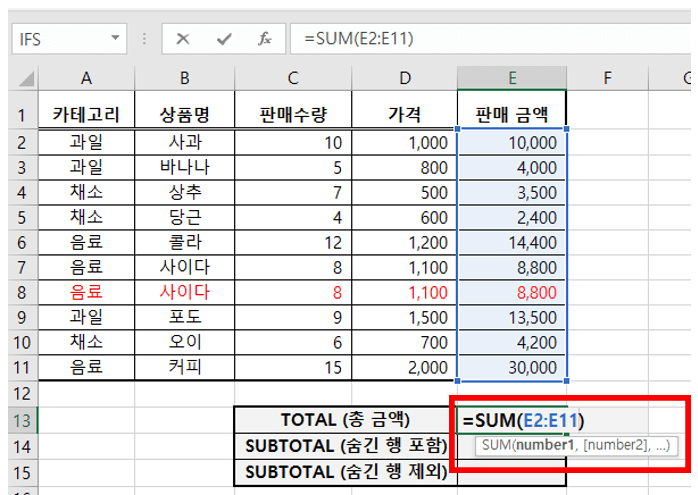The height and width of the screenshot is (495, 698).
Task: Select column D header
Action: pyautogui.click(x=405, y=78)
